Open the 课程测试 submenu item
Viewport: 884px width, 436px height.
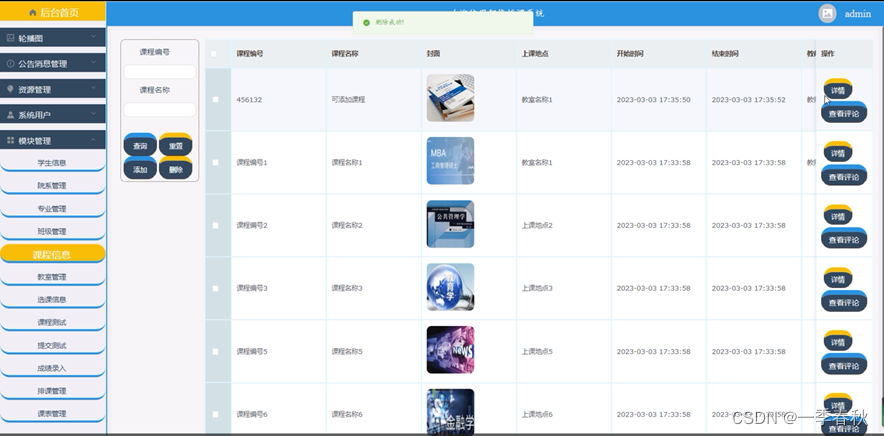52,322
